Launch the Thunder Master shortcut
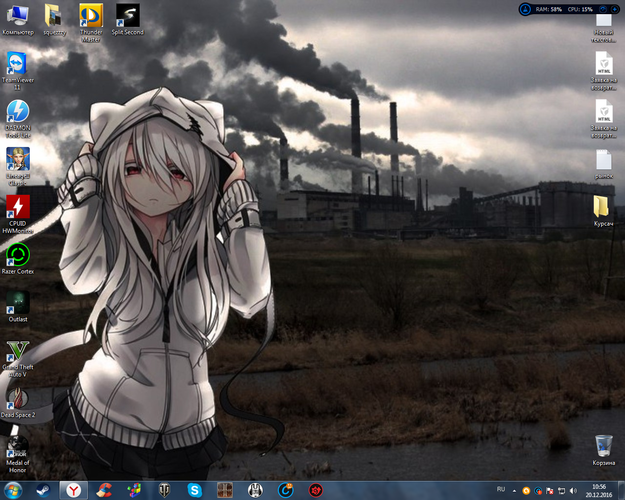Viewport: 625px width, 500px height. click(91, 23)
